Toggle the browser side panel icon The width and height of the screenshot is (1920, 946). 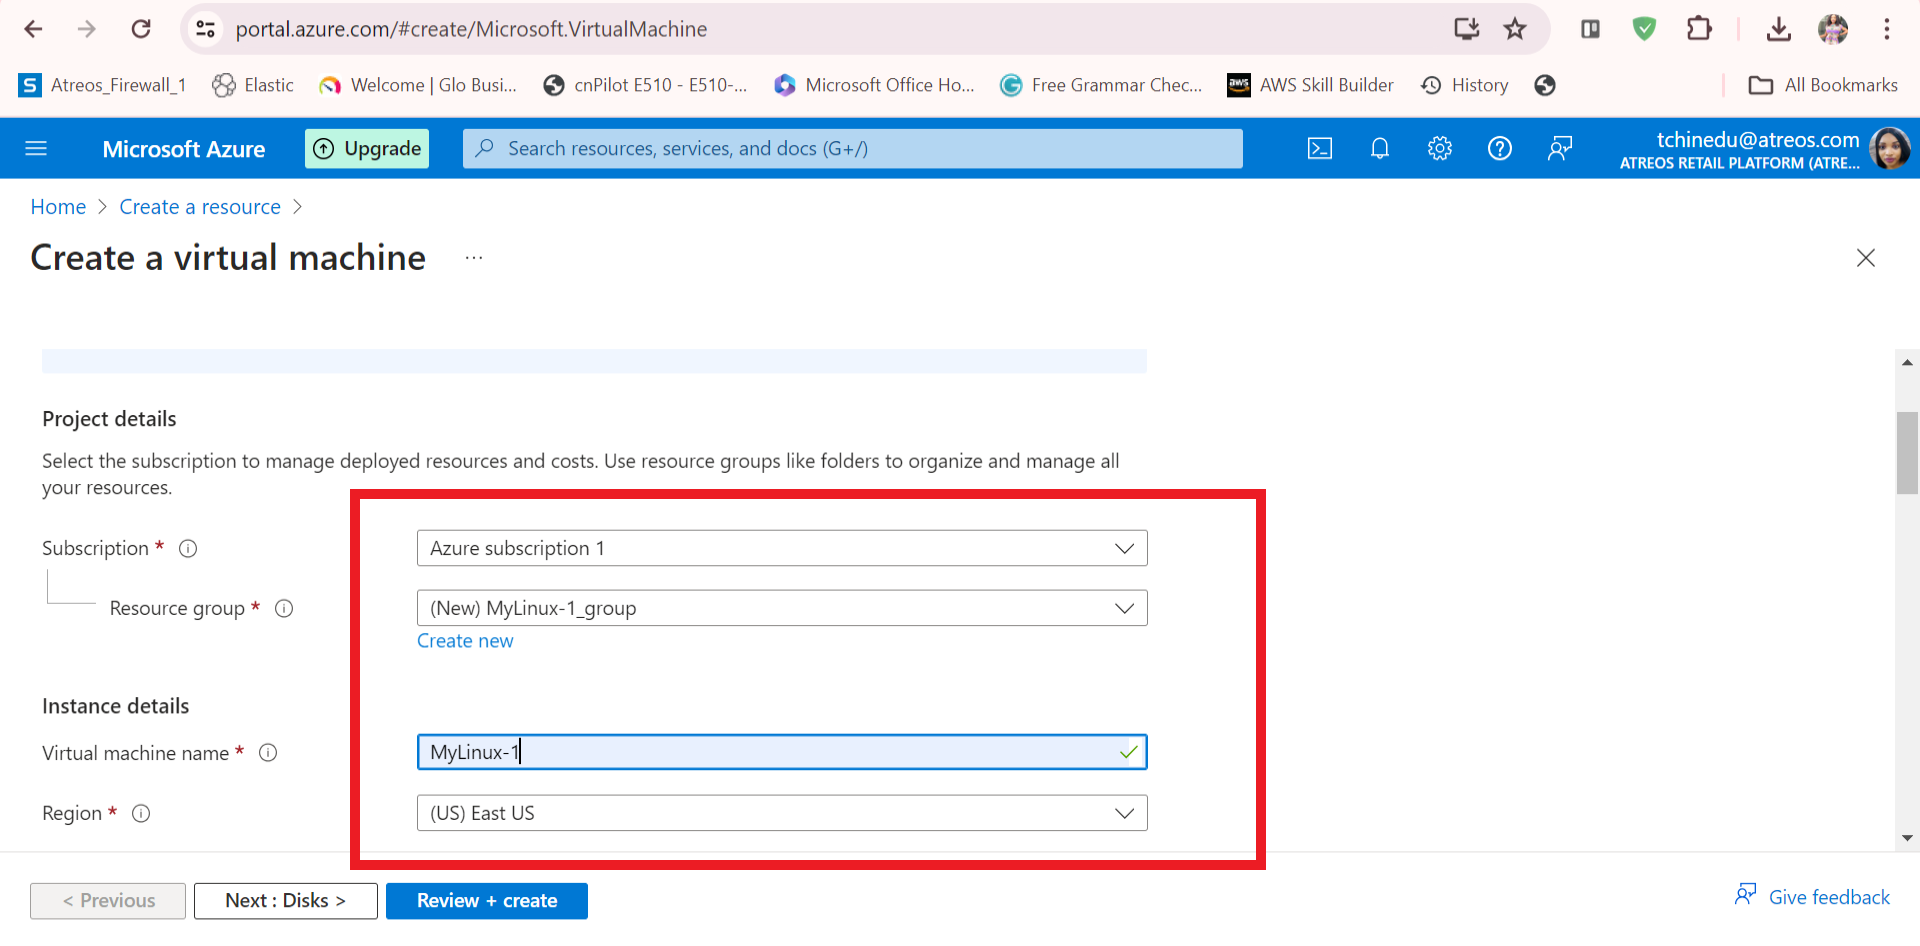tap(1590, 29)
